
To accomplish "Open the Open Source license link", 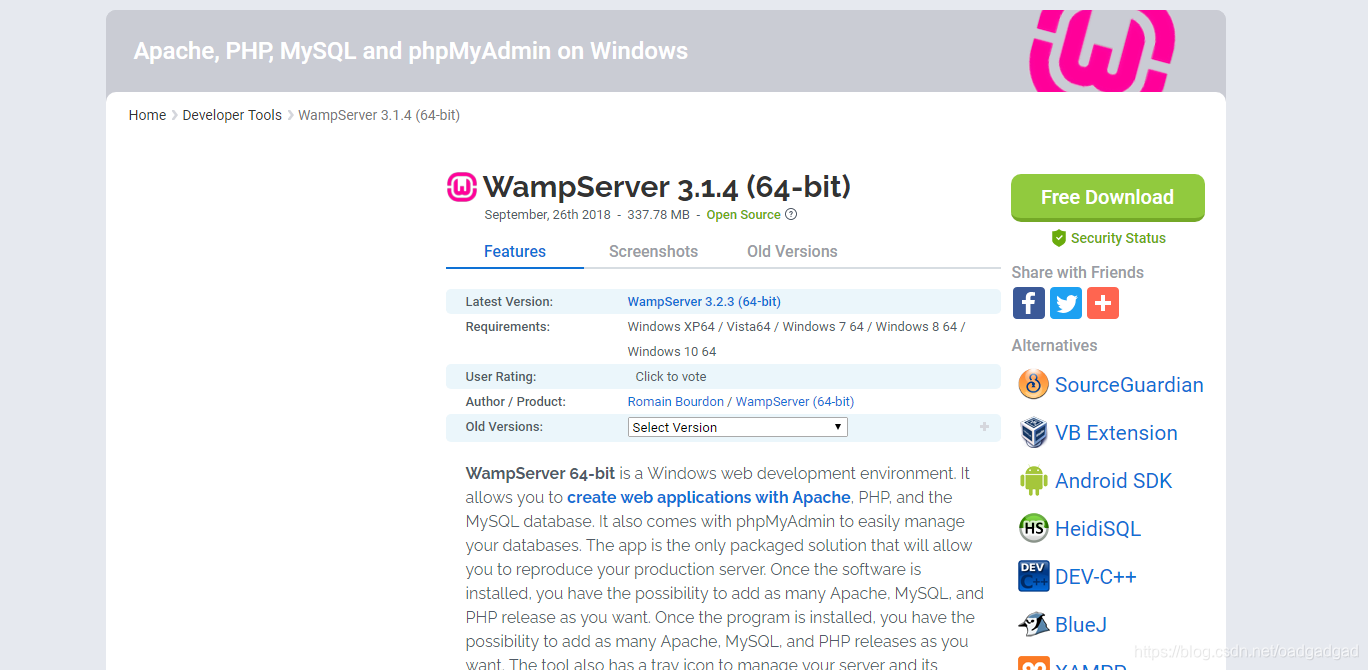I will point(743,215).
